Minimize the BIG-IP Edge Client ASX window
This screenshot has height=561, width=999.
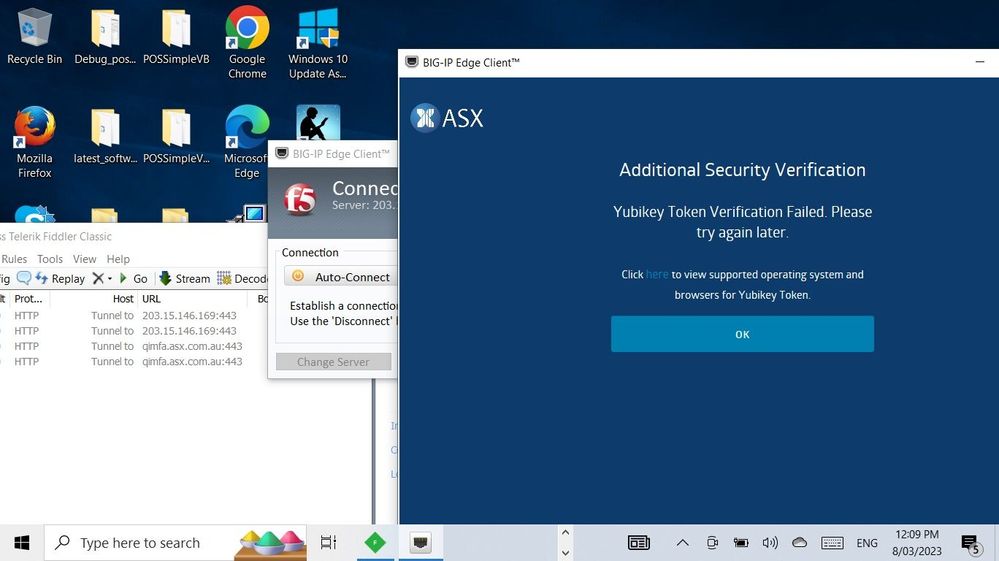coord(980,62)
